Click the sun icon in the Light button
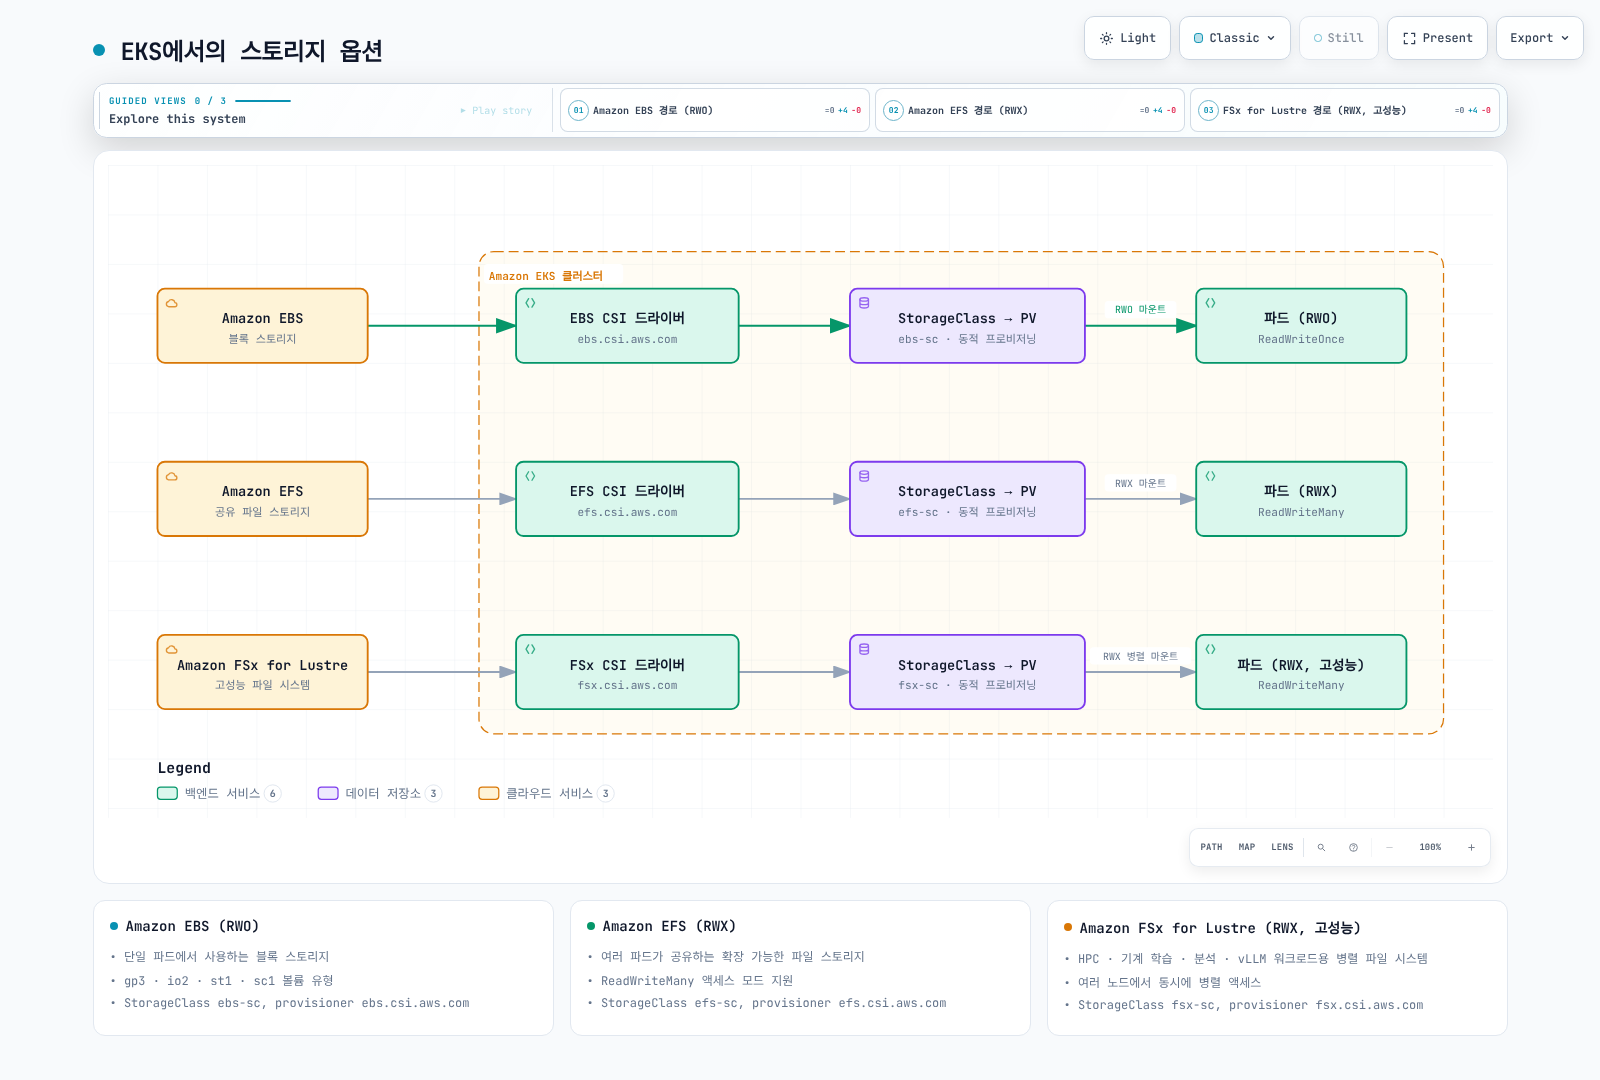Image resolution: width=1600 pixels, height=1080 pixels. click(x=1106, y=38)
